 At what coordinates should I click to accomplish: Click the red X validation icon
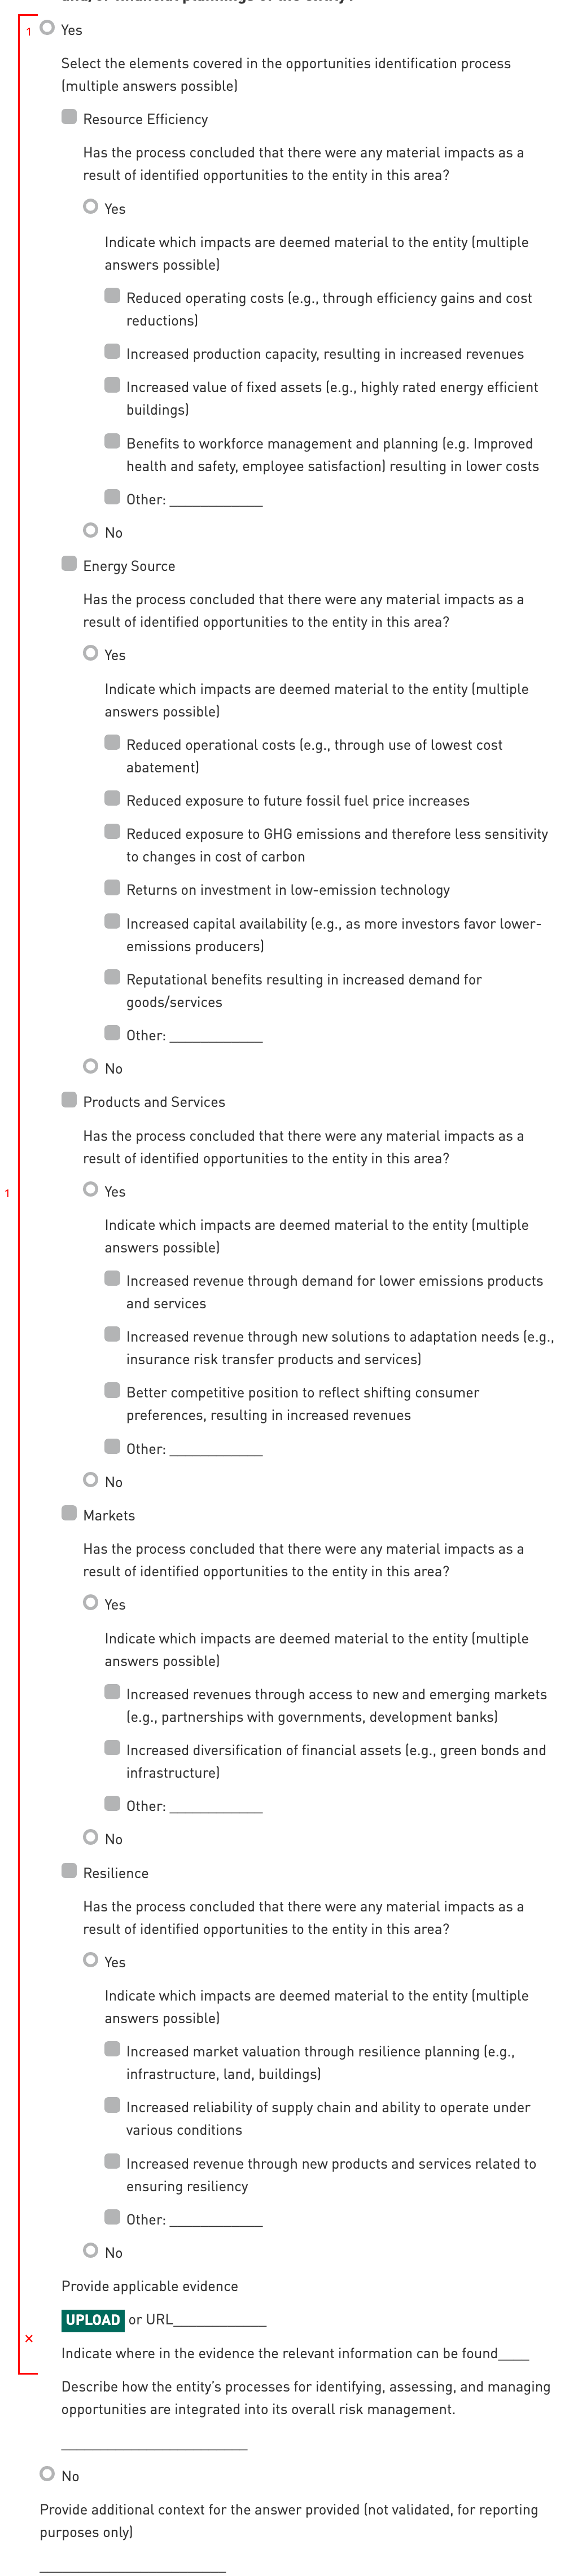point(29,2339)
